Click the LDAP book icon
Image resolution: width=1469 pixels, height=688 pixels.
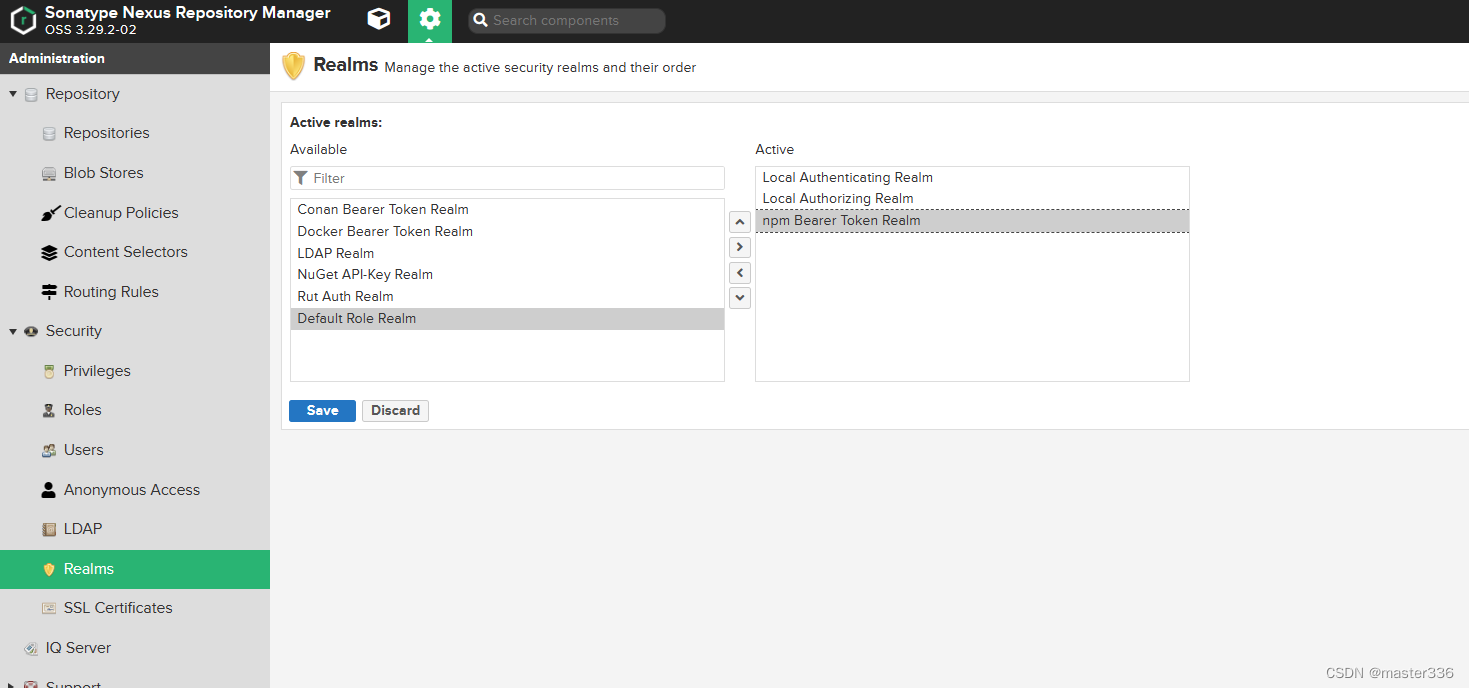click(x=49, y=529)
